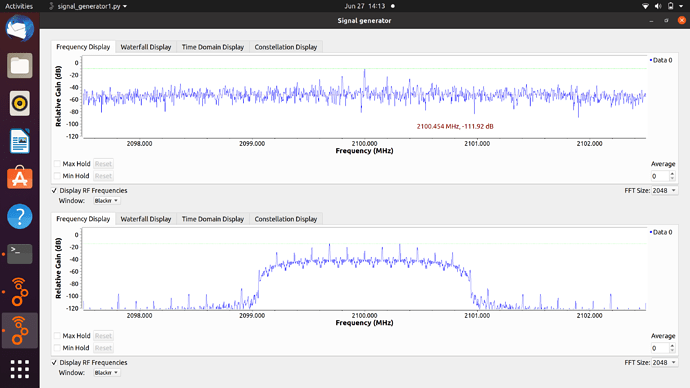Screen dimensions: 690x388
Task: Switch to top Waterfall Display tab
Action: (146, 47)
